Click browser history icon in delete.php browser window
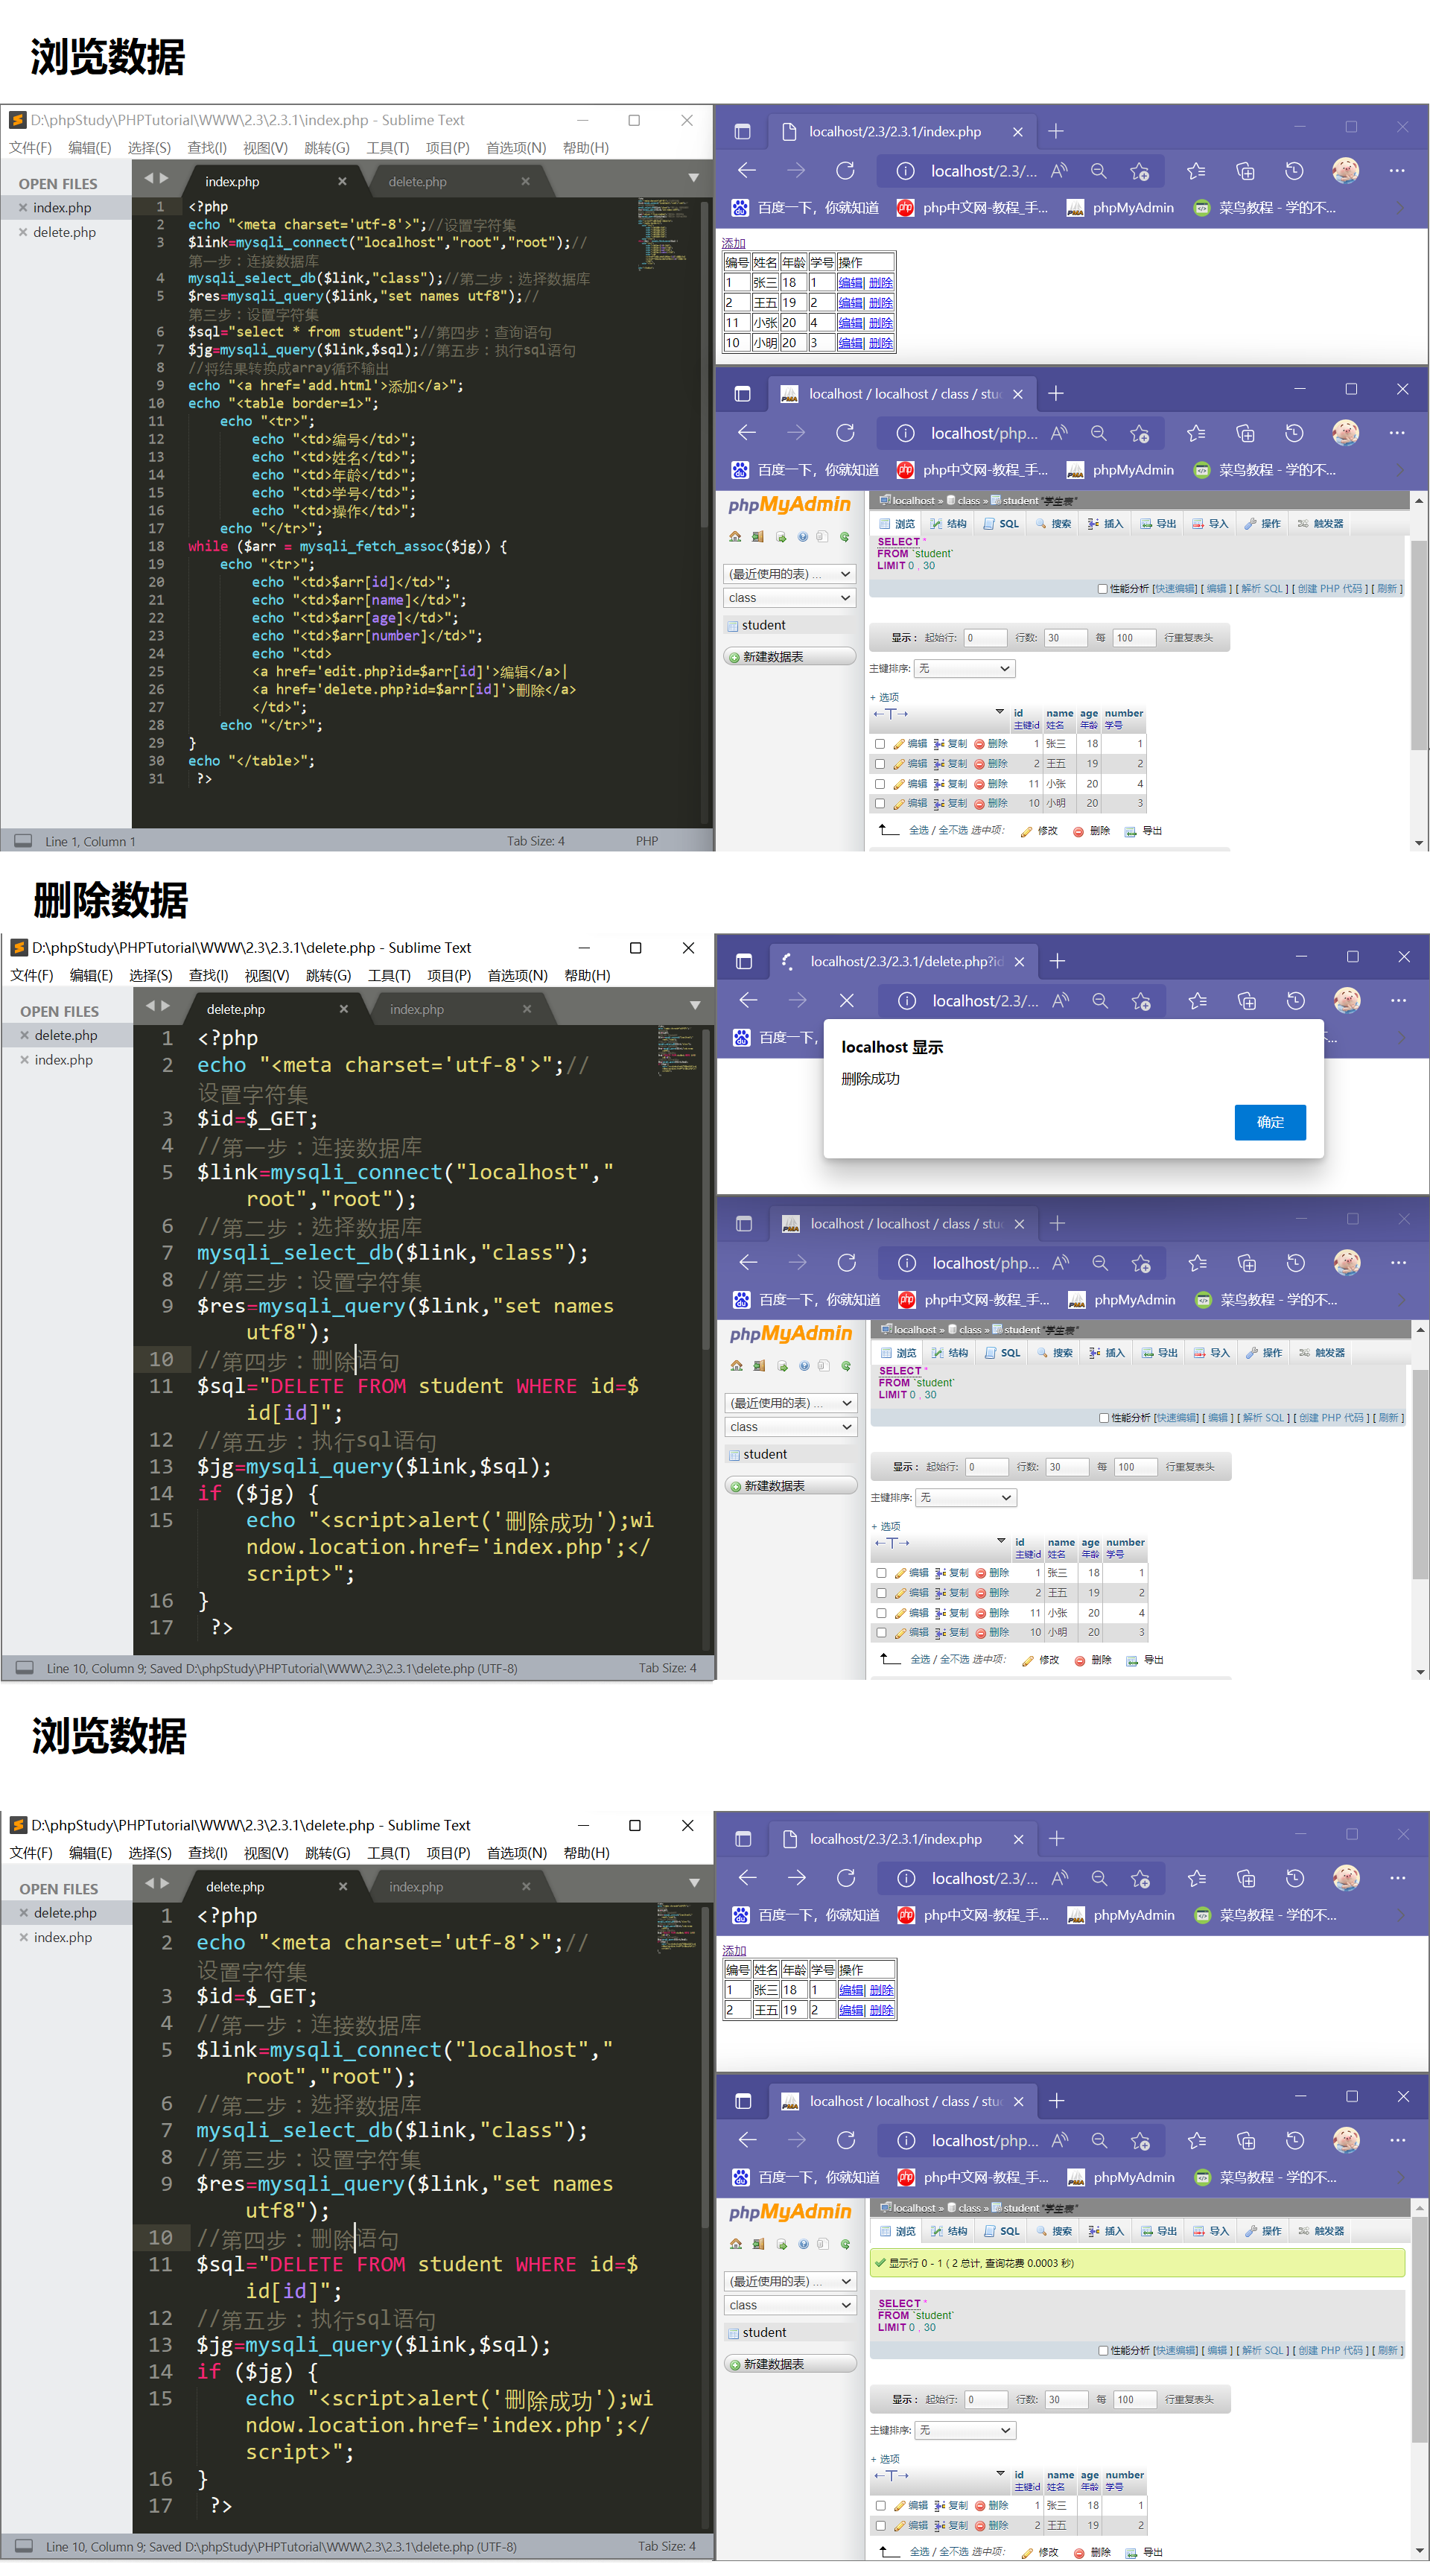This screenshot has height=2576, width=1430. (x=1295, y=1001)
